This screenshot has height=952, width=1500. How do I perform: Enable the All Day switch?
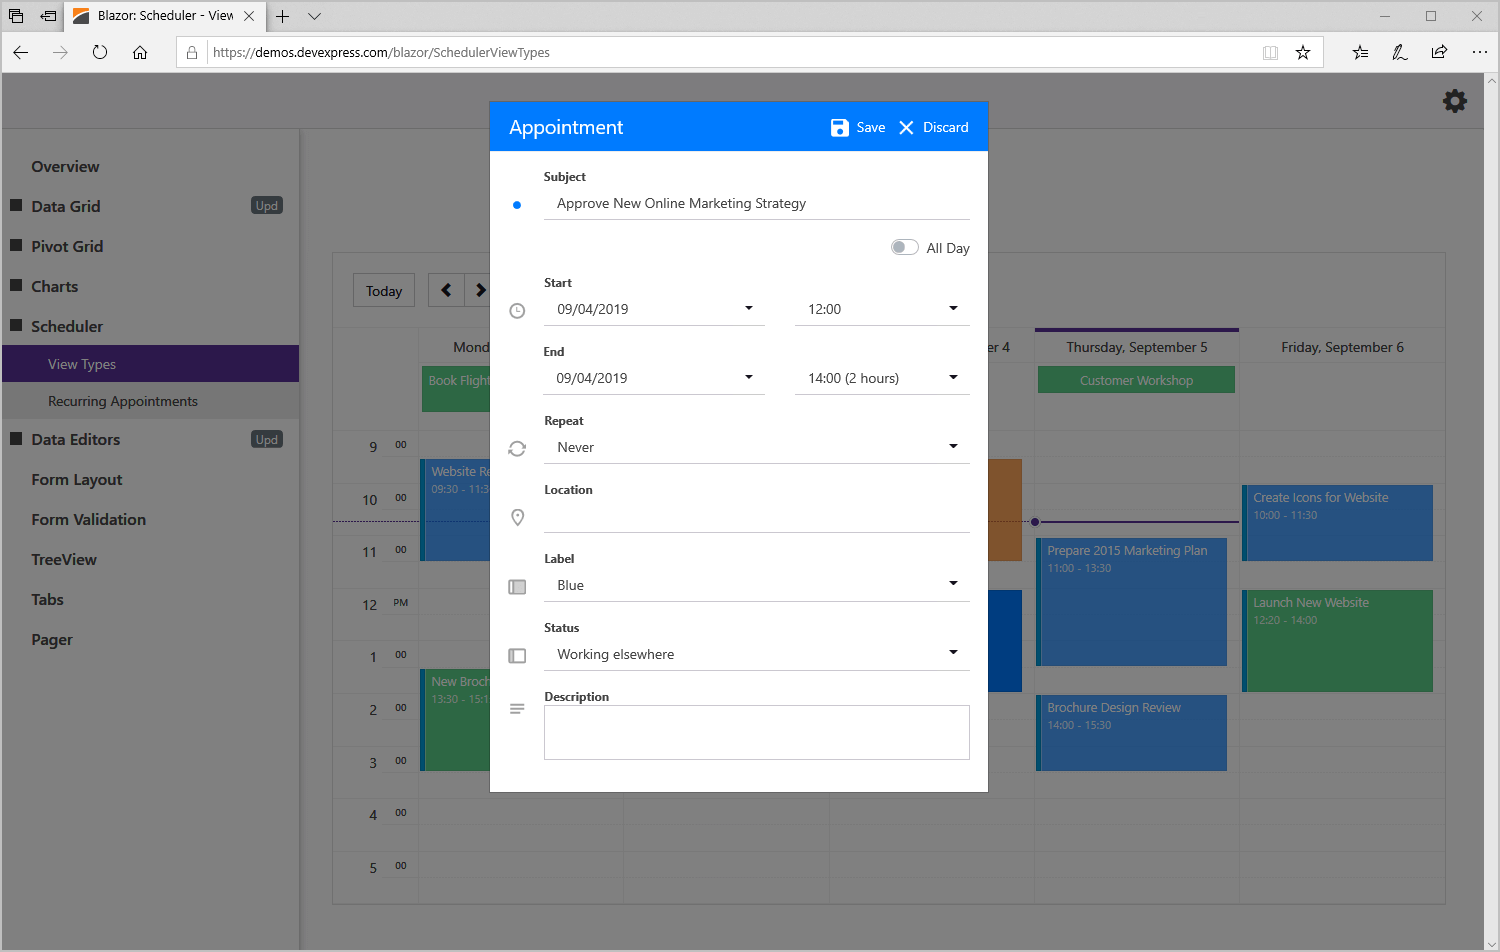[904, 246]
